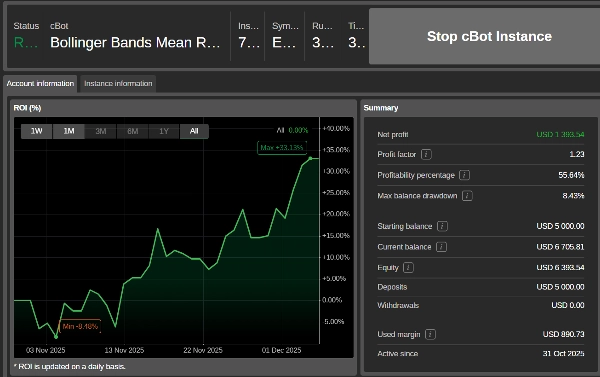Click info icon next to Max balance drawdown
The image size is (600, 377).
pos(467,196)
